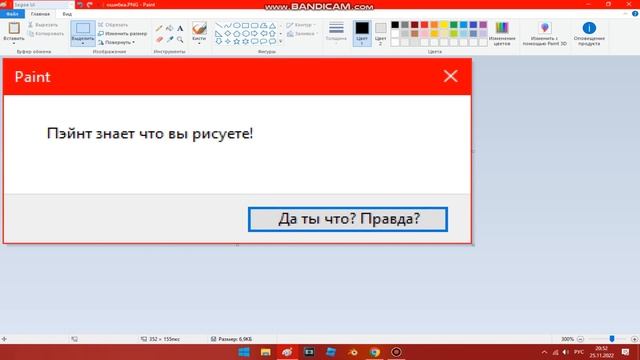The width and height of the screenshot is (640, 360).
Task: Pick the right arrow shape
Action: point(255,33)
